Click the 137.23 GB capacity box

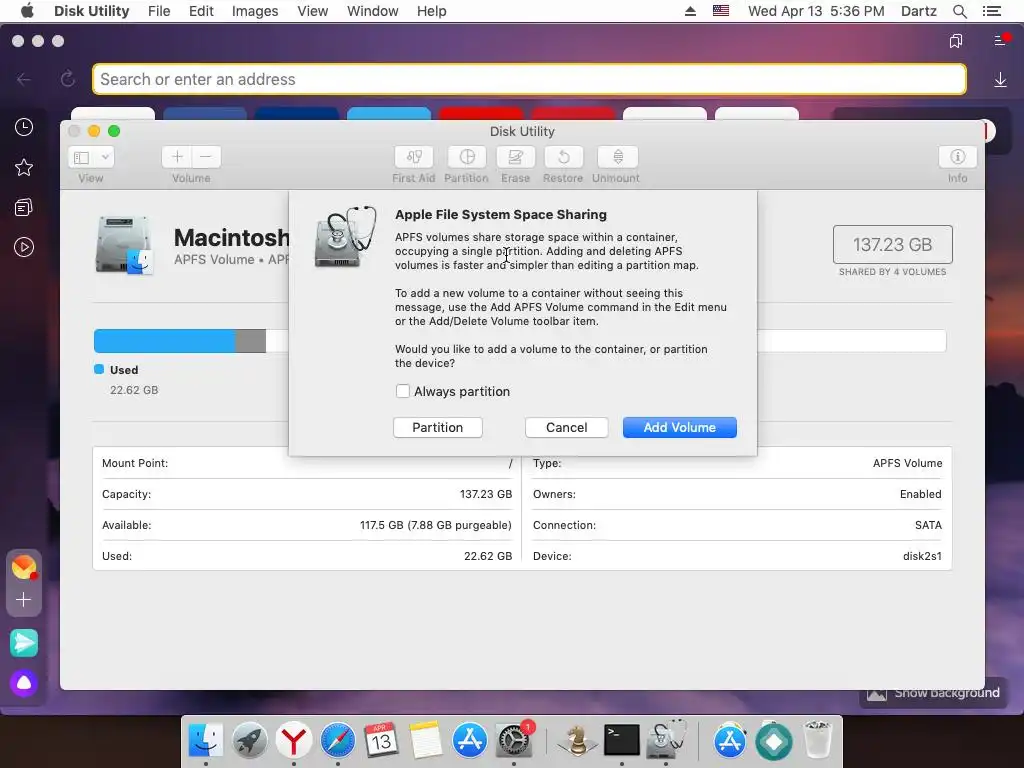click(x=892, y=245)
